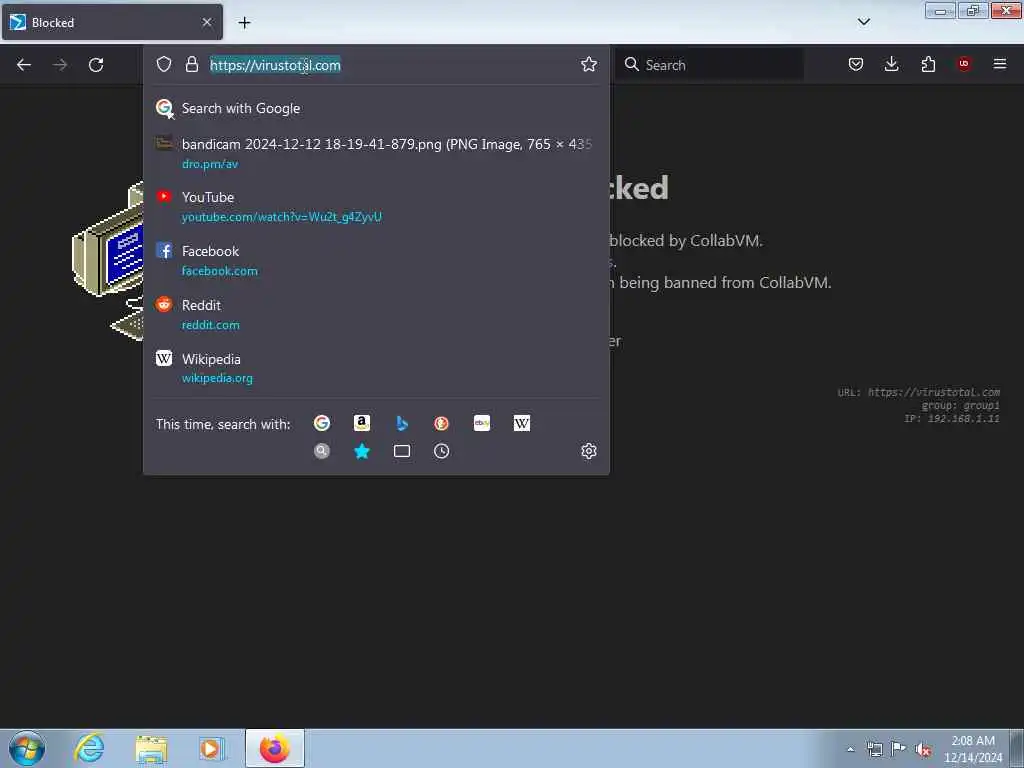Screen dimensions: 1024x768
Task: Close the Blocked tab
Action: [207, 22]
